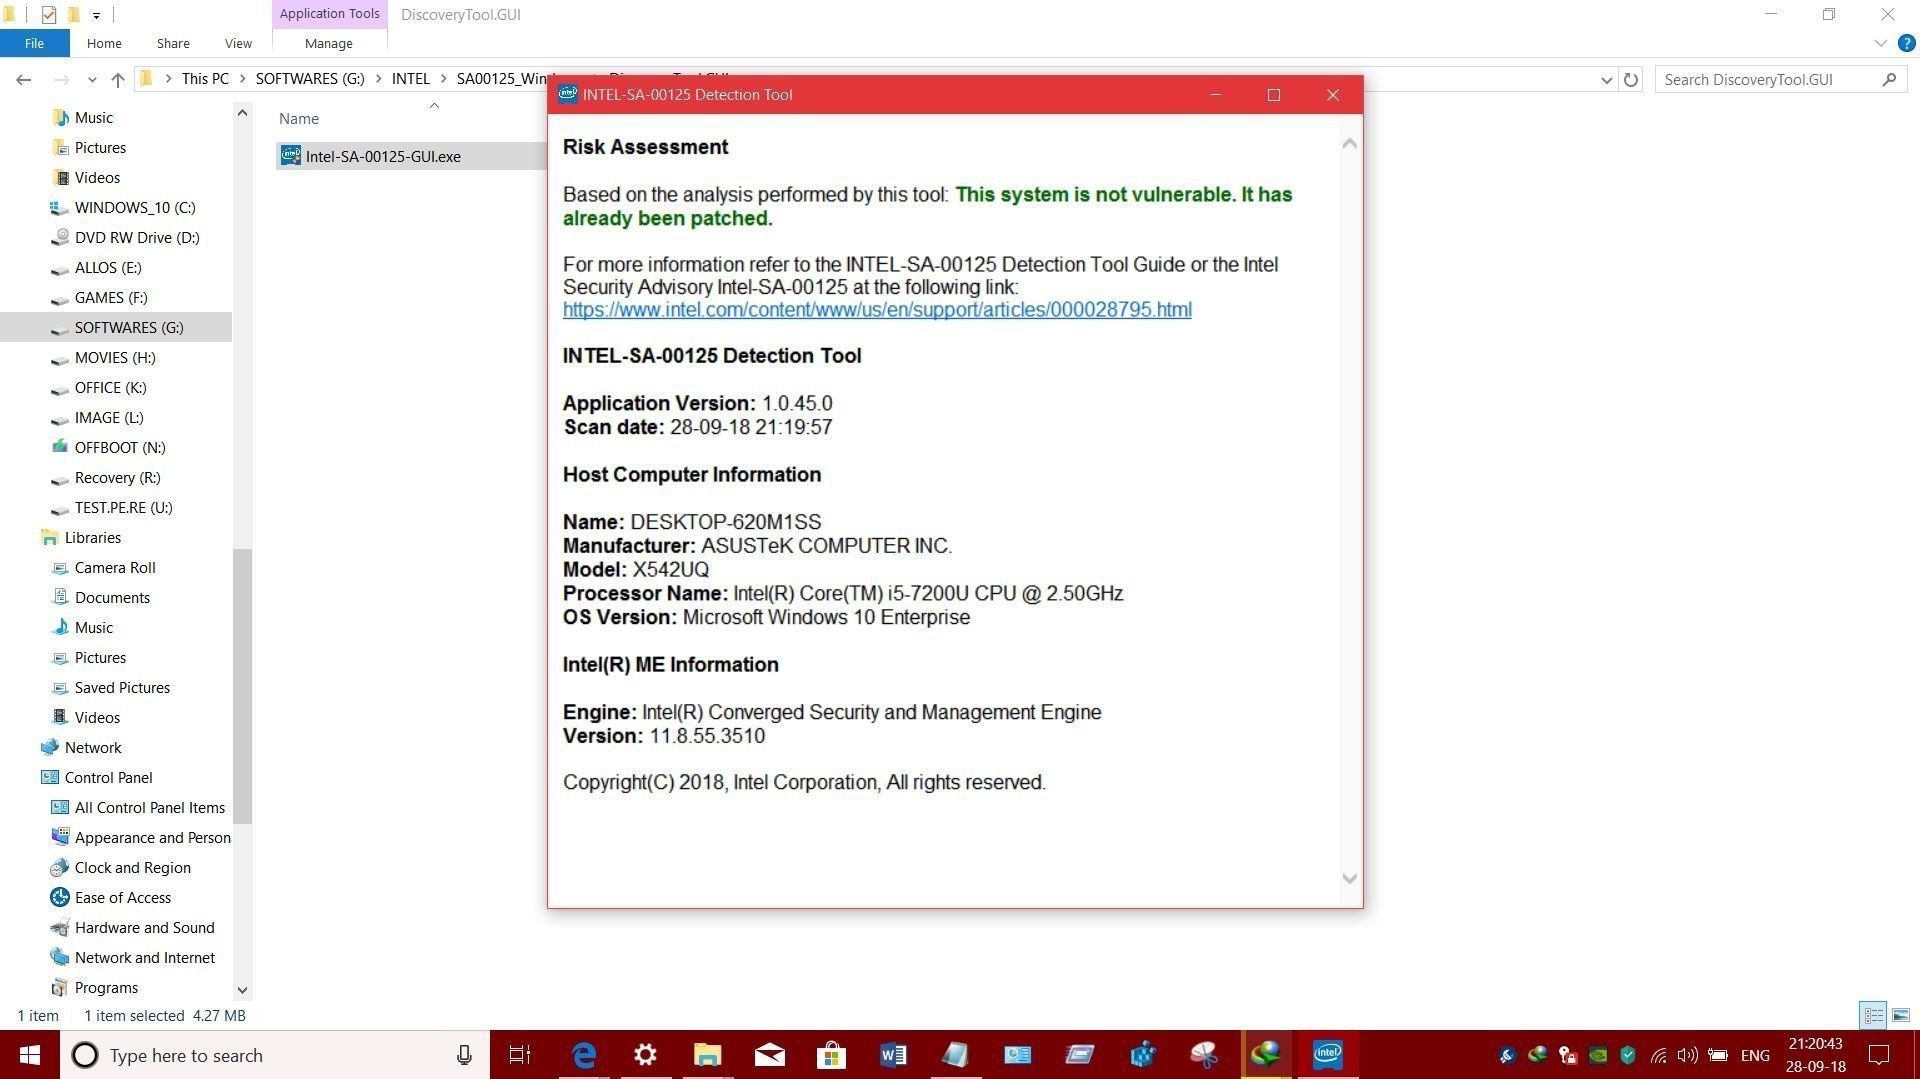This screenshot has width=1920, height=1079.
Task: Select OFFICE (K:) drive in sidebar
Action: pos(110,387)
